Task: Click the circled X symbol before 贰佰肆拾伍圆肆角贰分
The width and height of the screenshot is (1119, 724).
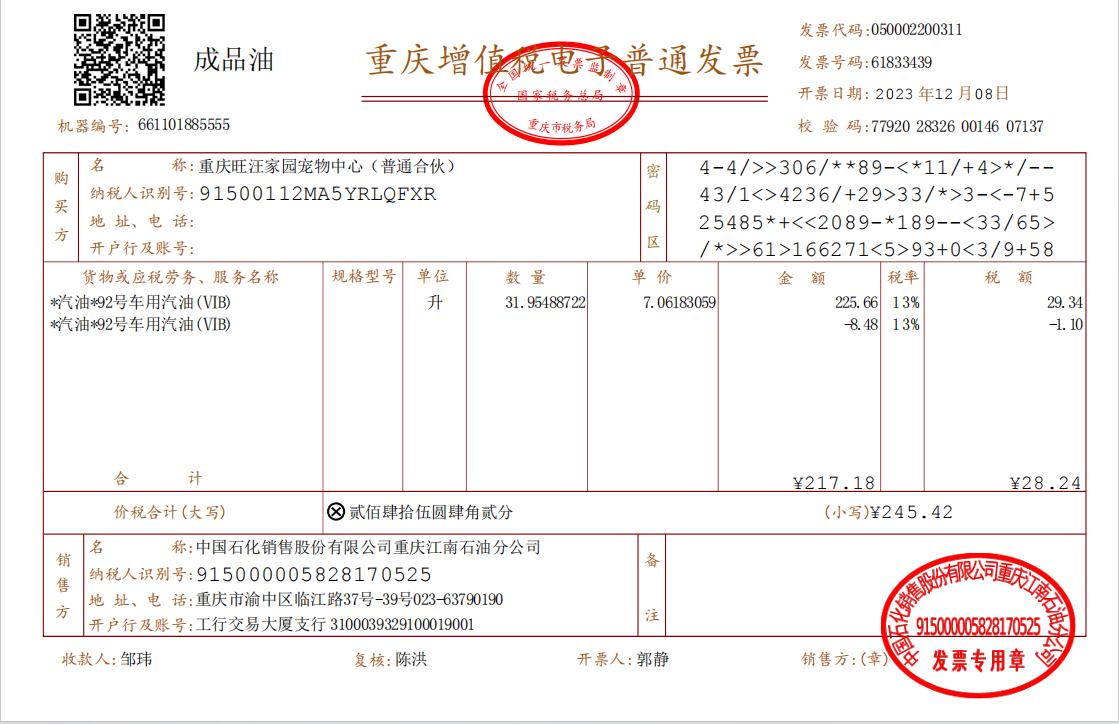Action: (336, 511)
